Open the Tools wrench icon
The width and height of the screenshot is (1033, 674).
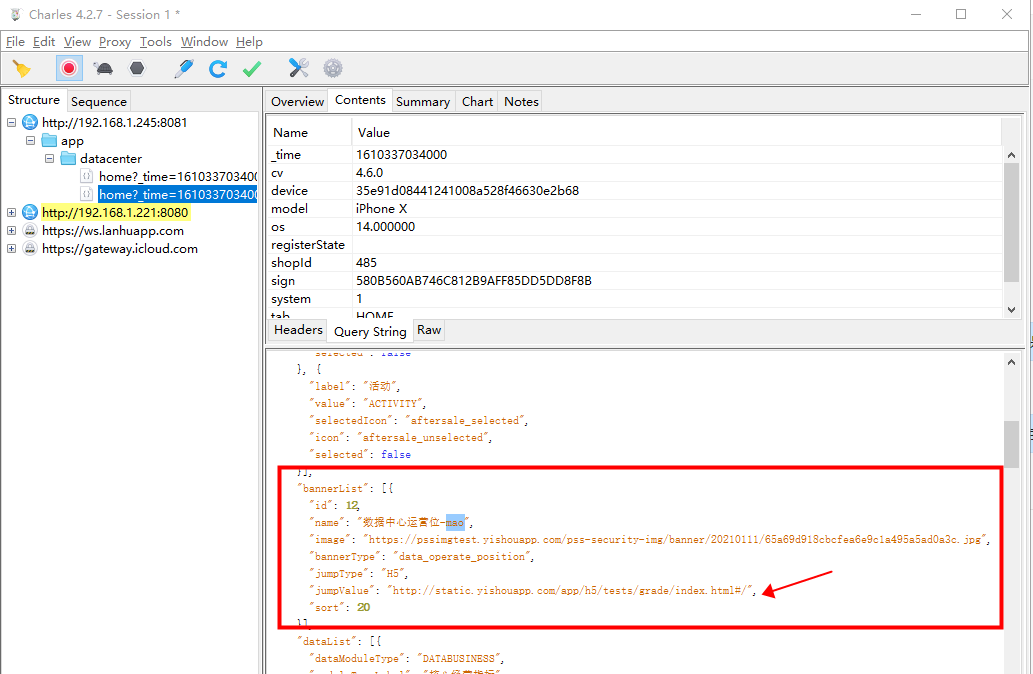coord(298,68)
